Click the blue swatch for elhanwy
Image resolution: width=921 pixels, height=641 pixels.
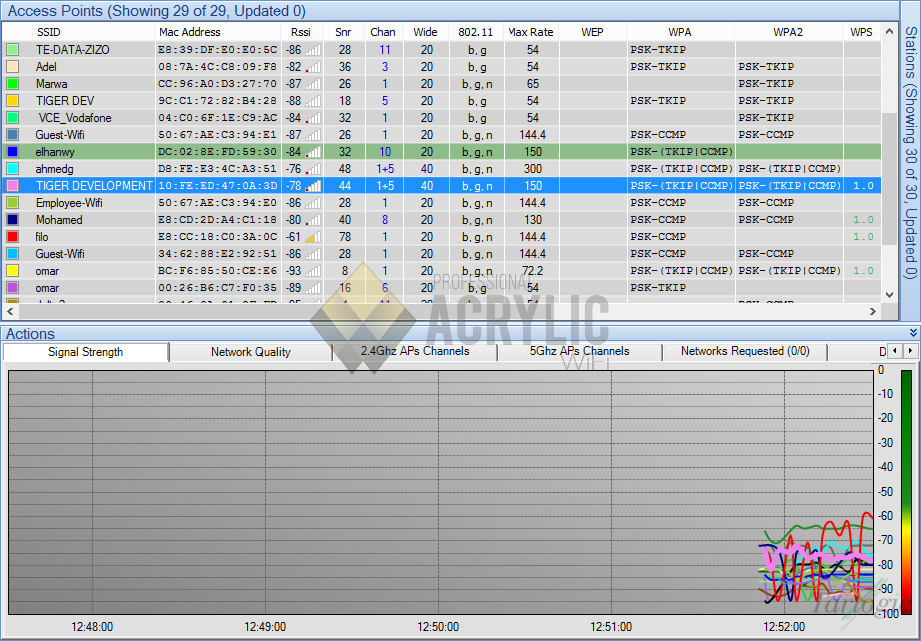click(12, 152)
